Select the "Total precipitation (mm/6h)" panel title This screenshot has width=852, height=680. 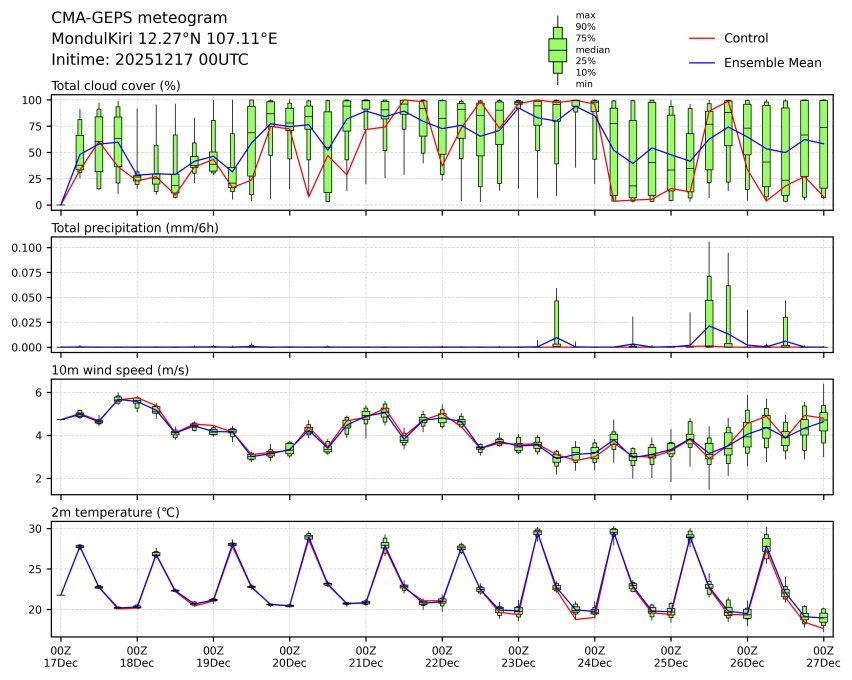coord(135,227)
